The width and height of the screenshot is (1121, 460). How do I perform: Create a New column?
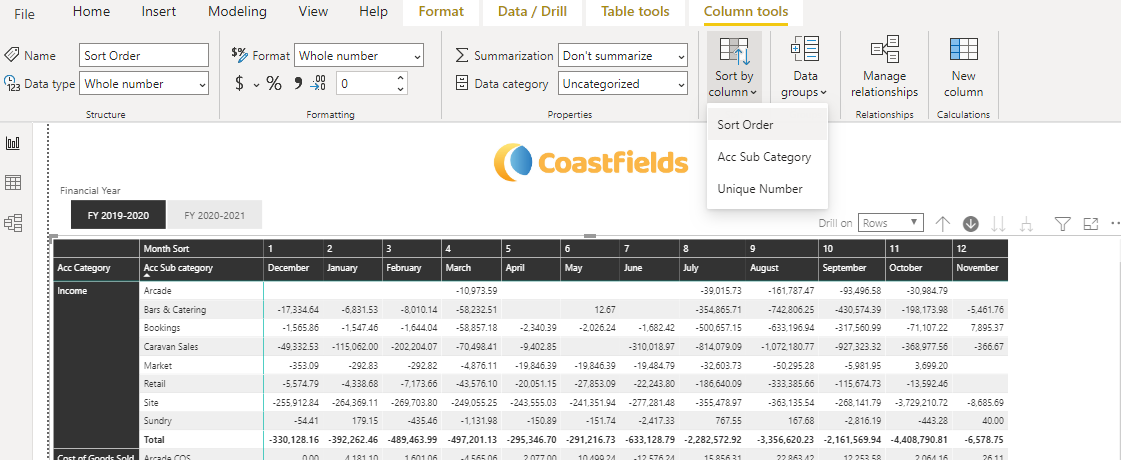click(963, 68)
